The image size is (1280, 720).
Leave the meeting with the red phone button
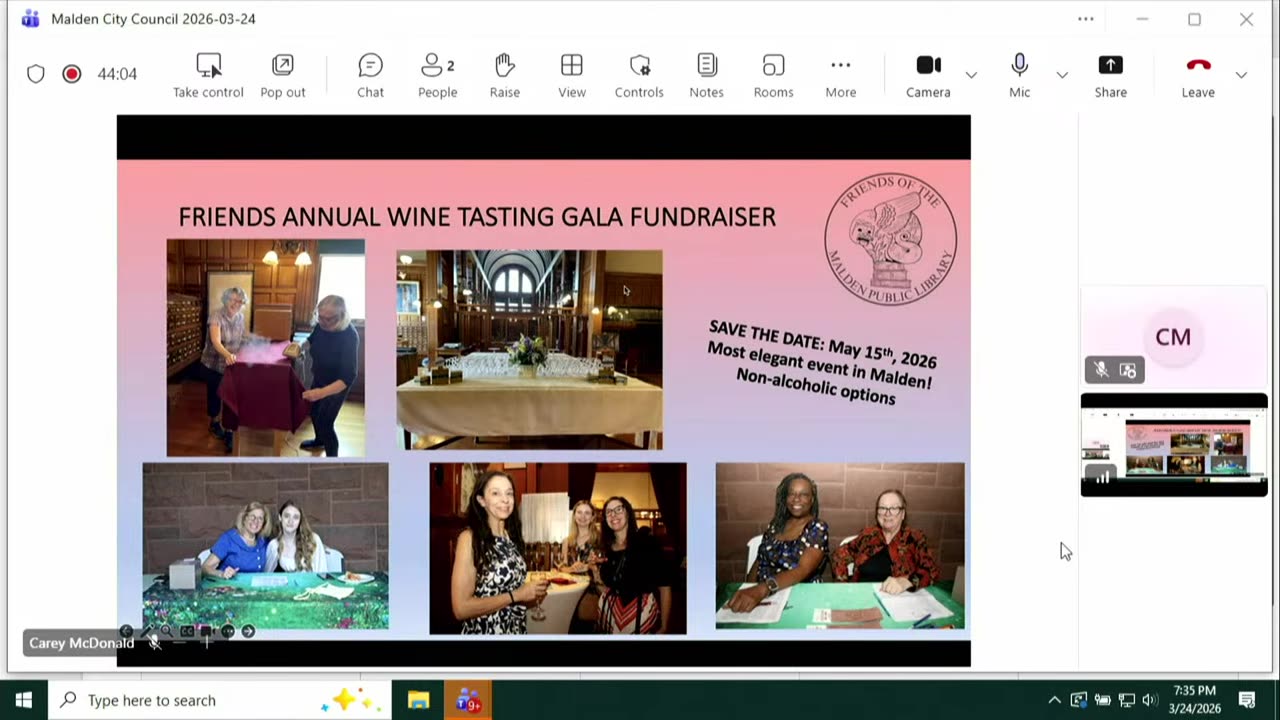[x=1198, y=76]
